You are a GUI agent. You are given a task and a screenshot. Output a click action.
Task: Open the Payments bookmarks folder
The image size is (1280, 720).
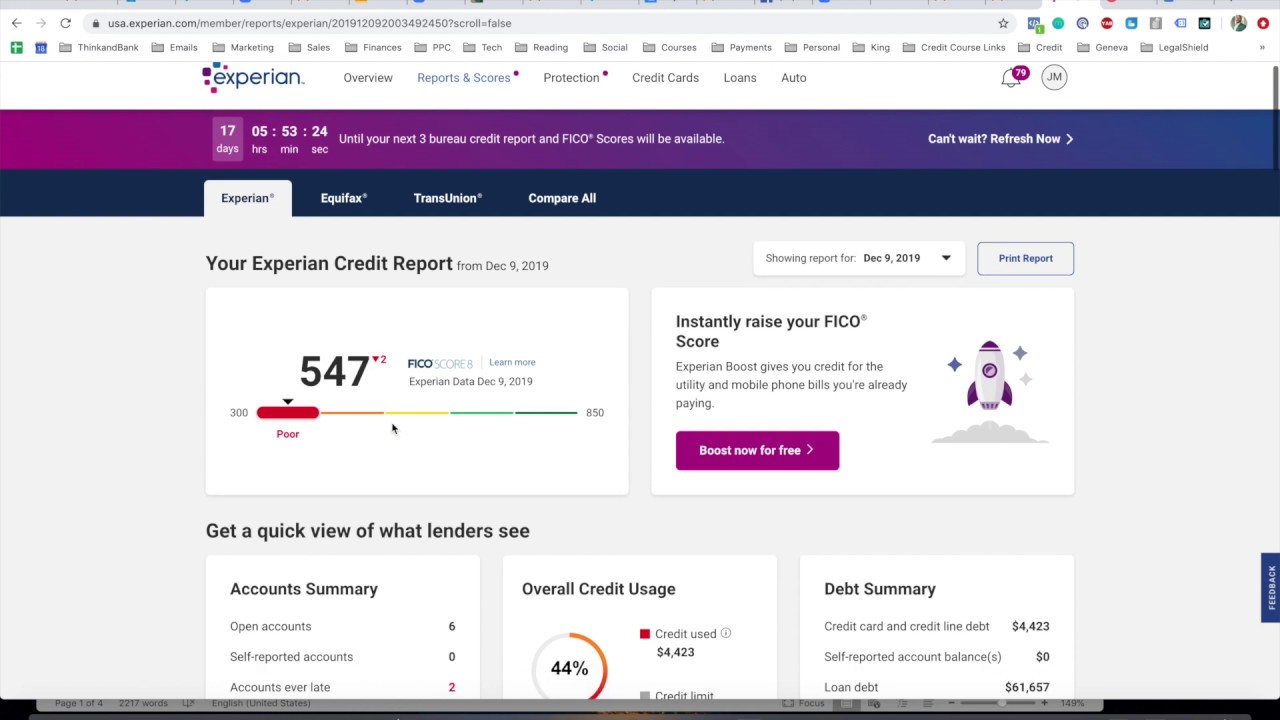741,47
